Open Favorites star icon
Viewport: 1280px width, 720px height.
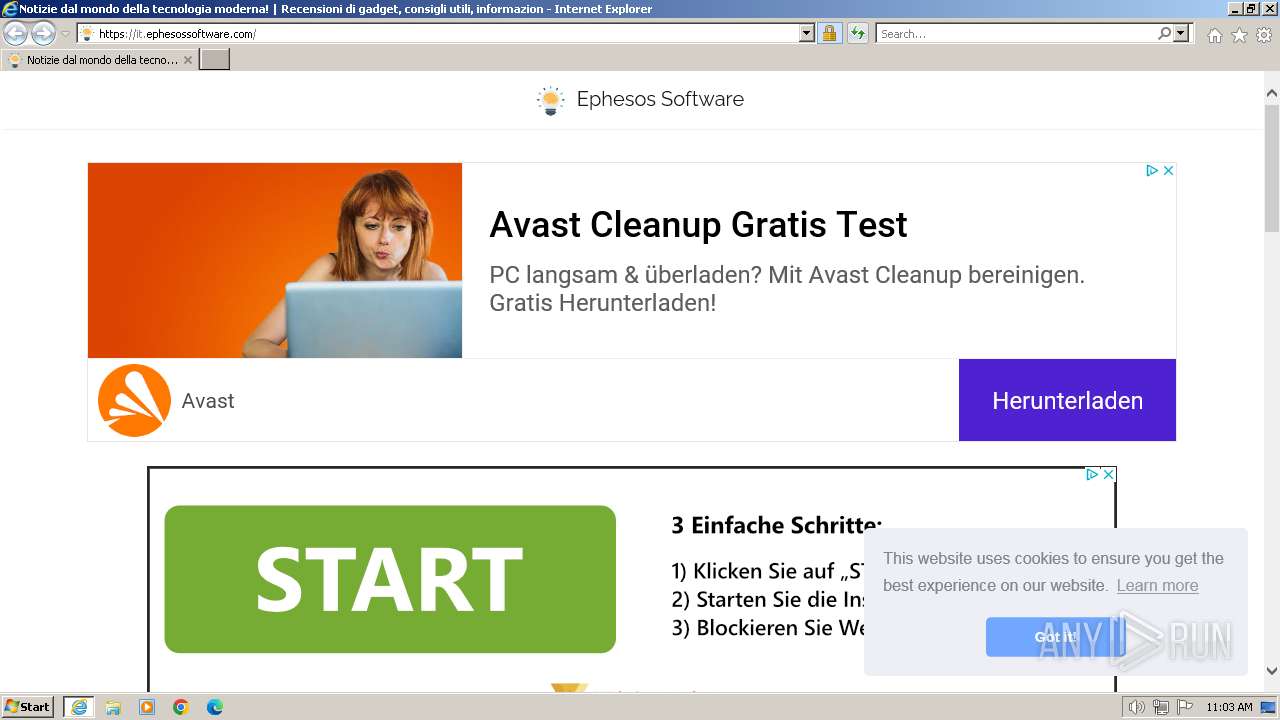[1239, 35]
